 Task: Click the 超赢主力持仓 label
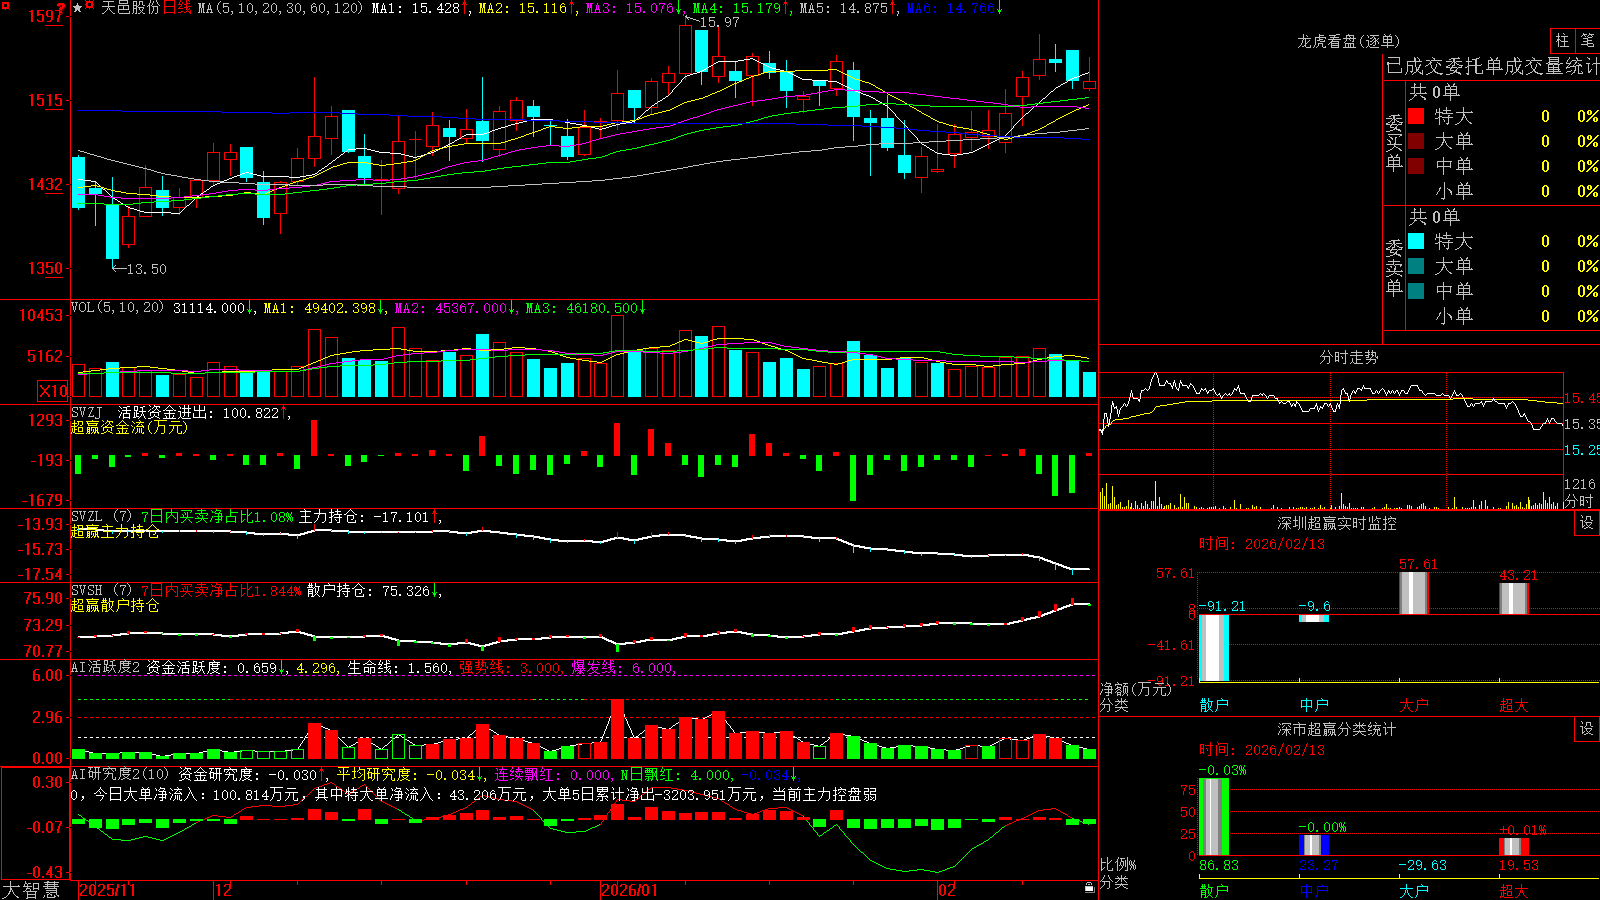(115, 531)
